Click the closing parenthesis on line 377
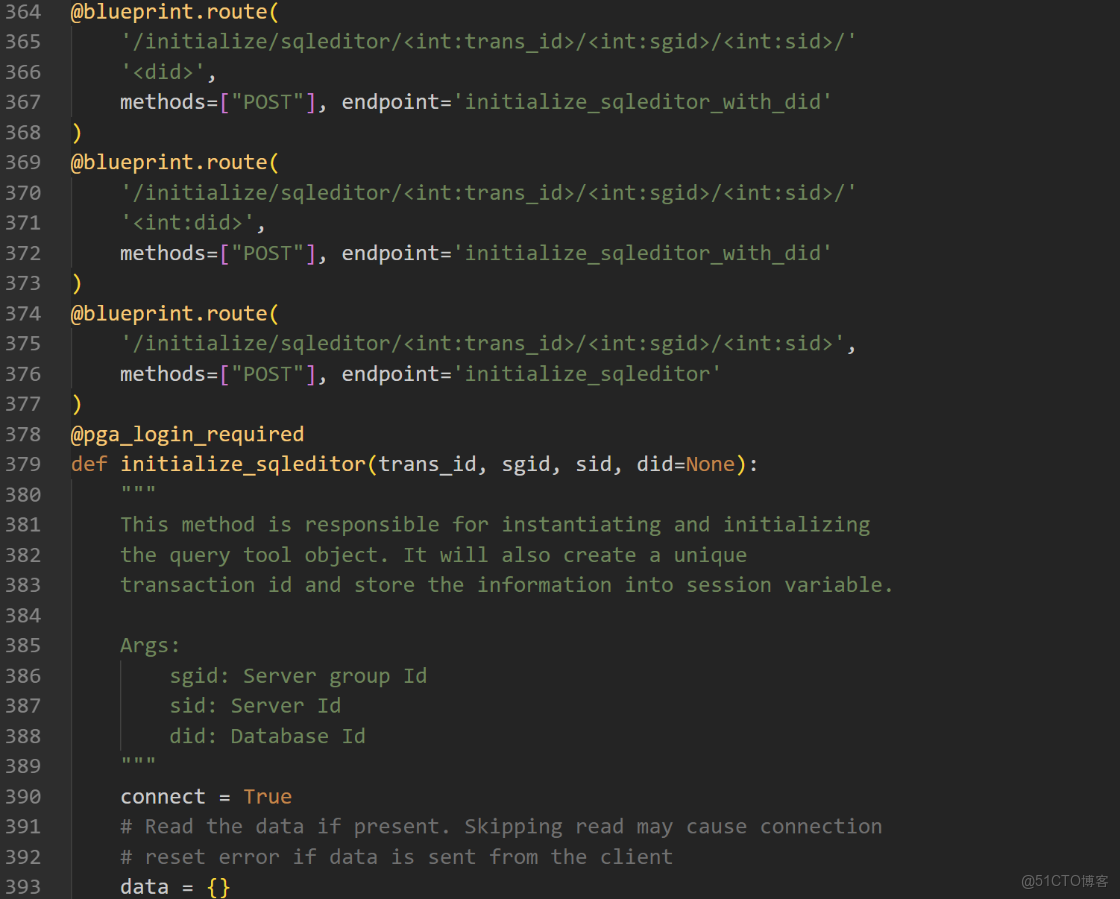The image size is (1120, 899). (77, 403)
